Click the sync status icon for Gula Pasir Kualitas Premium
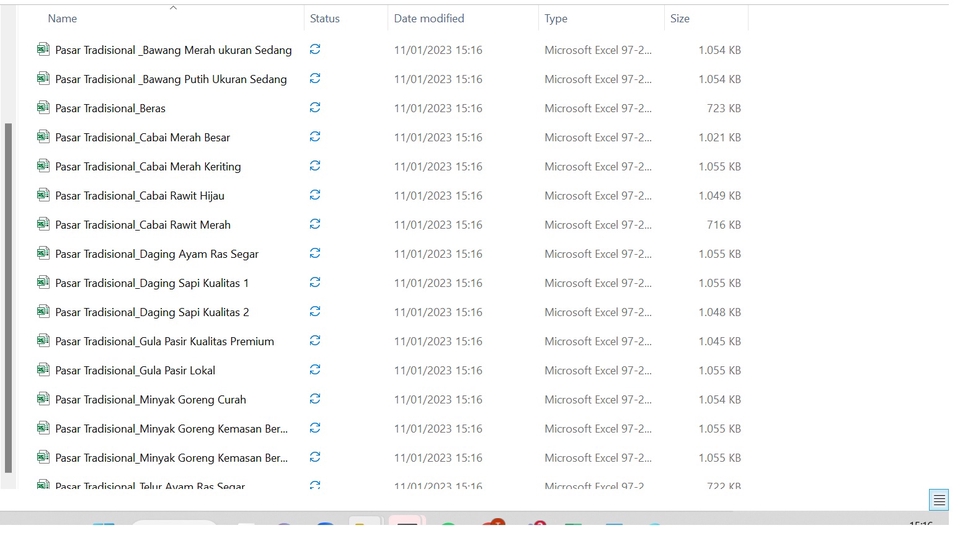Screen dimensions: 960x533 click(x=315, y=341)
